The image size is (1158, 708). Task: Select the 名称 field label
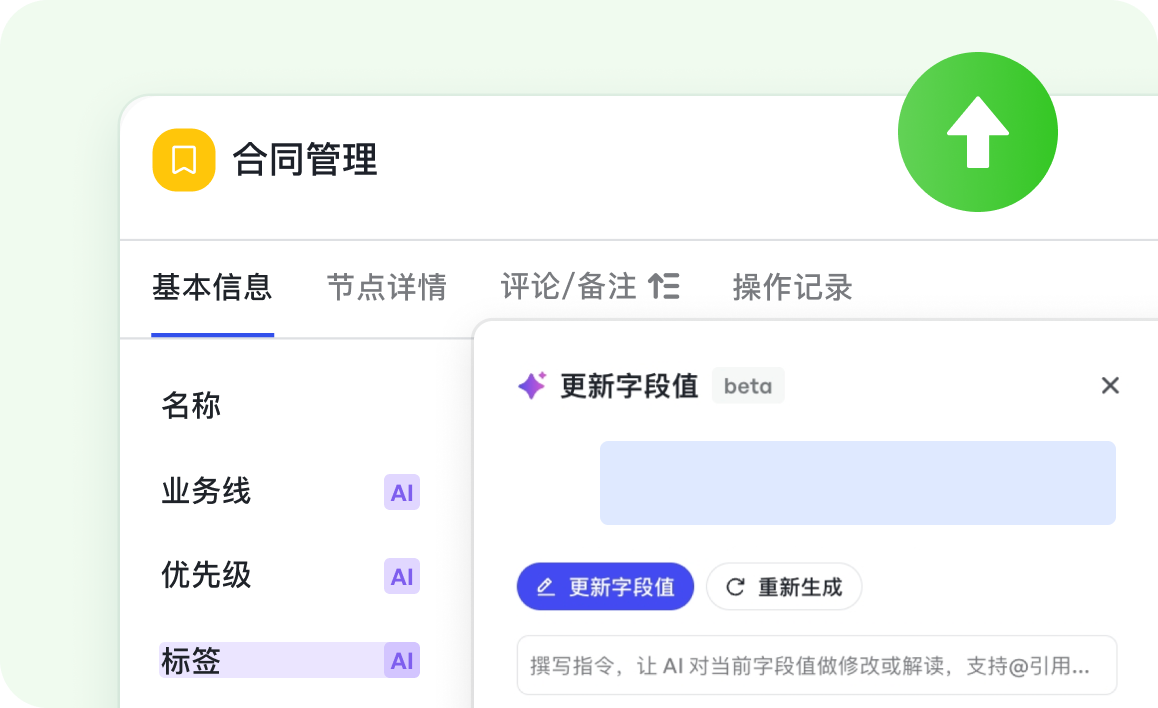191,406
